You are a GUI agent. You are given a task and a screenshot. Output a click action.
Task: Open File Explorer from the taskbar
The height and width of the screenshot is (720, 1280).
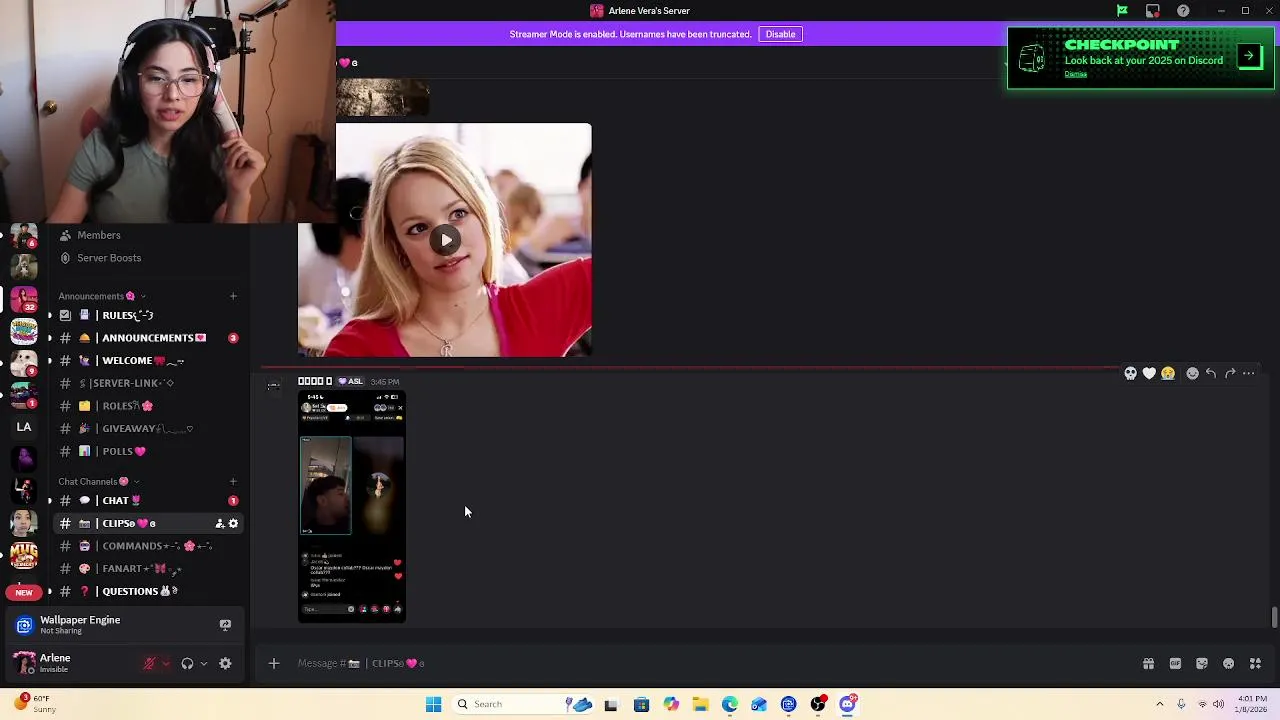700,704
